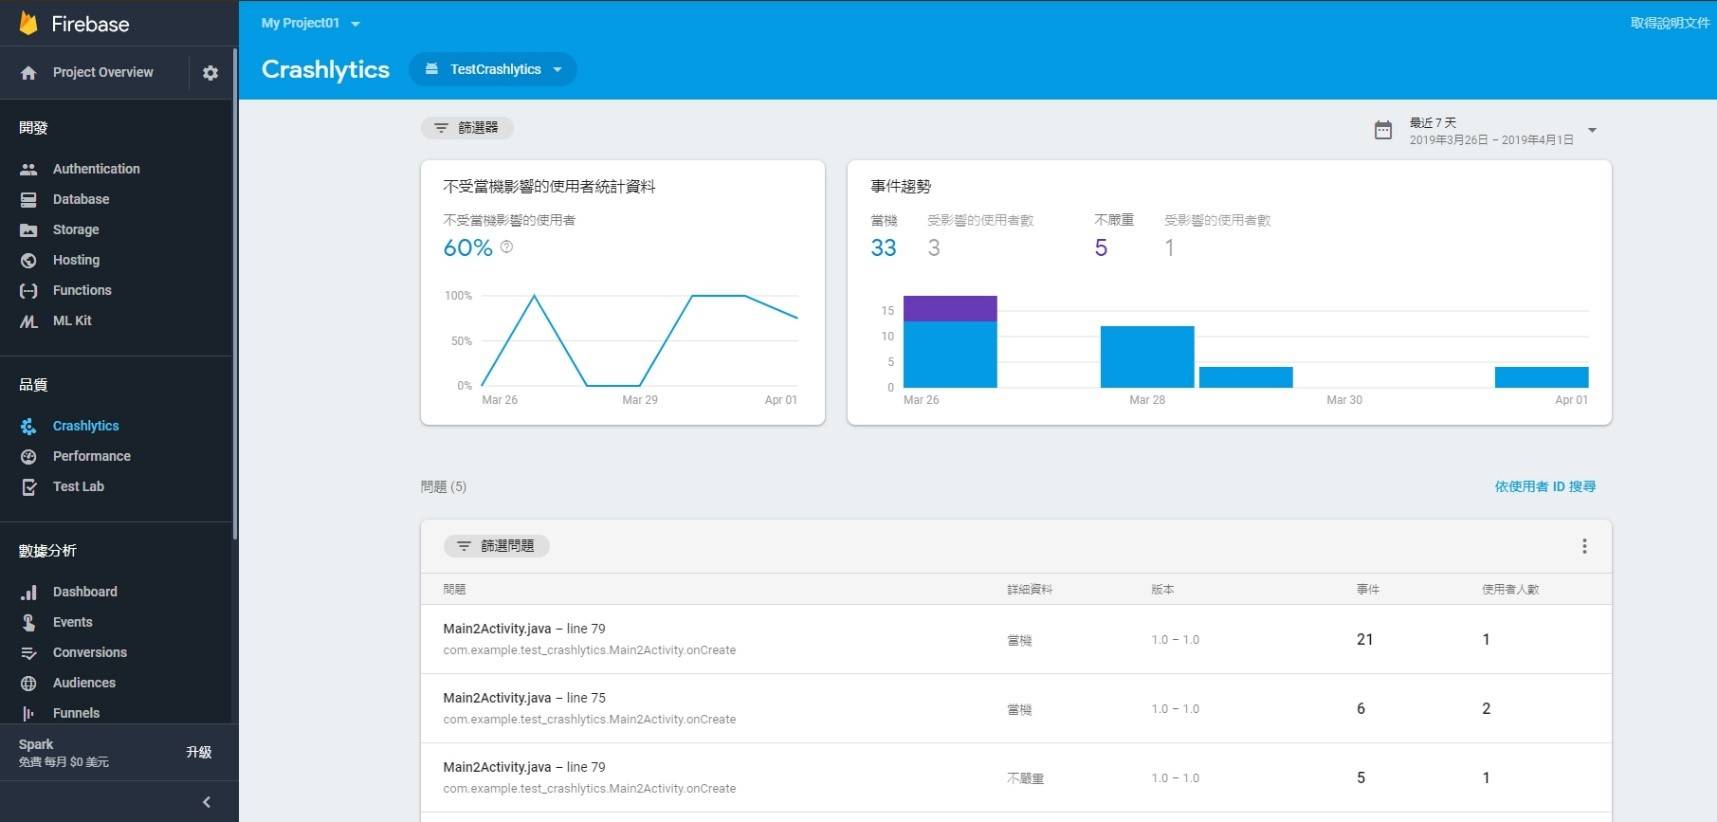Screen dimensions: 1717x822
Task: Expand the last 7 days date dropdown
Action: coord(1592,130)
